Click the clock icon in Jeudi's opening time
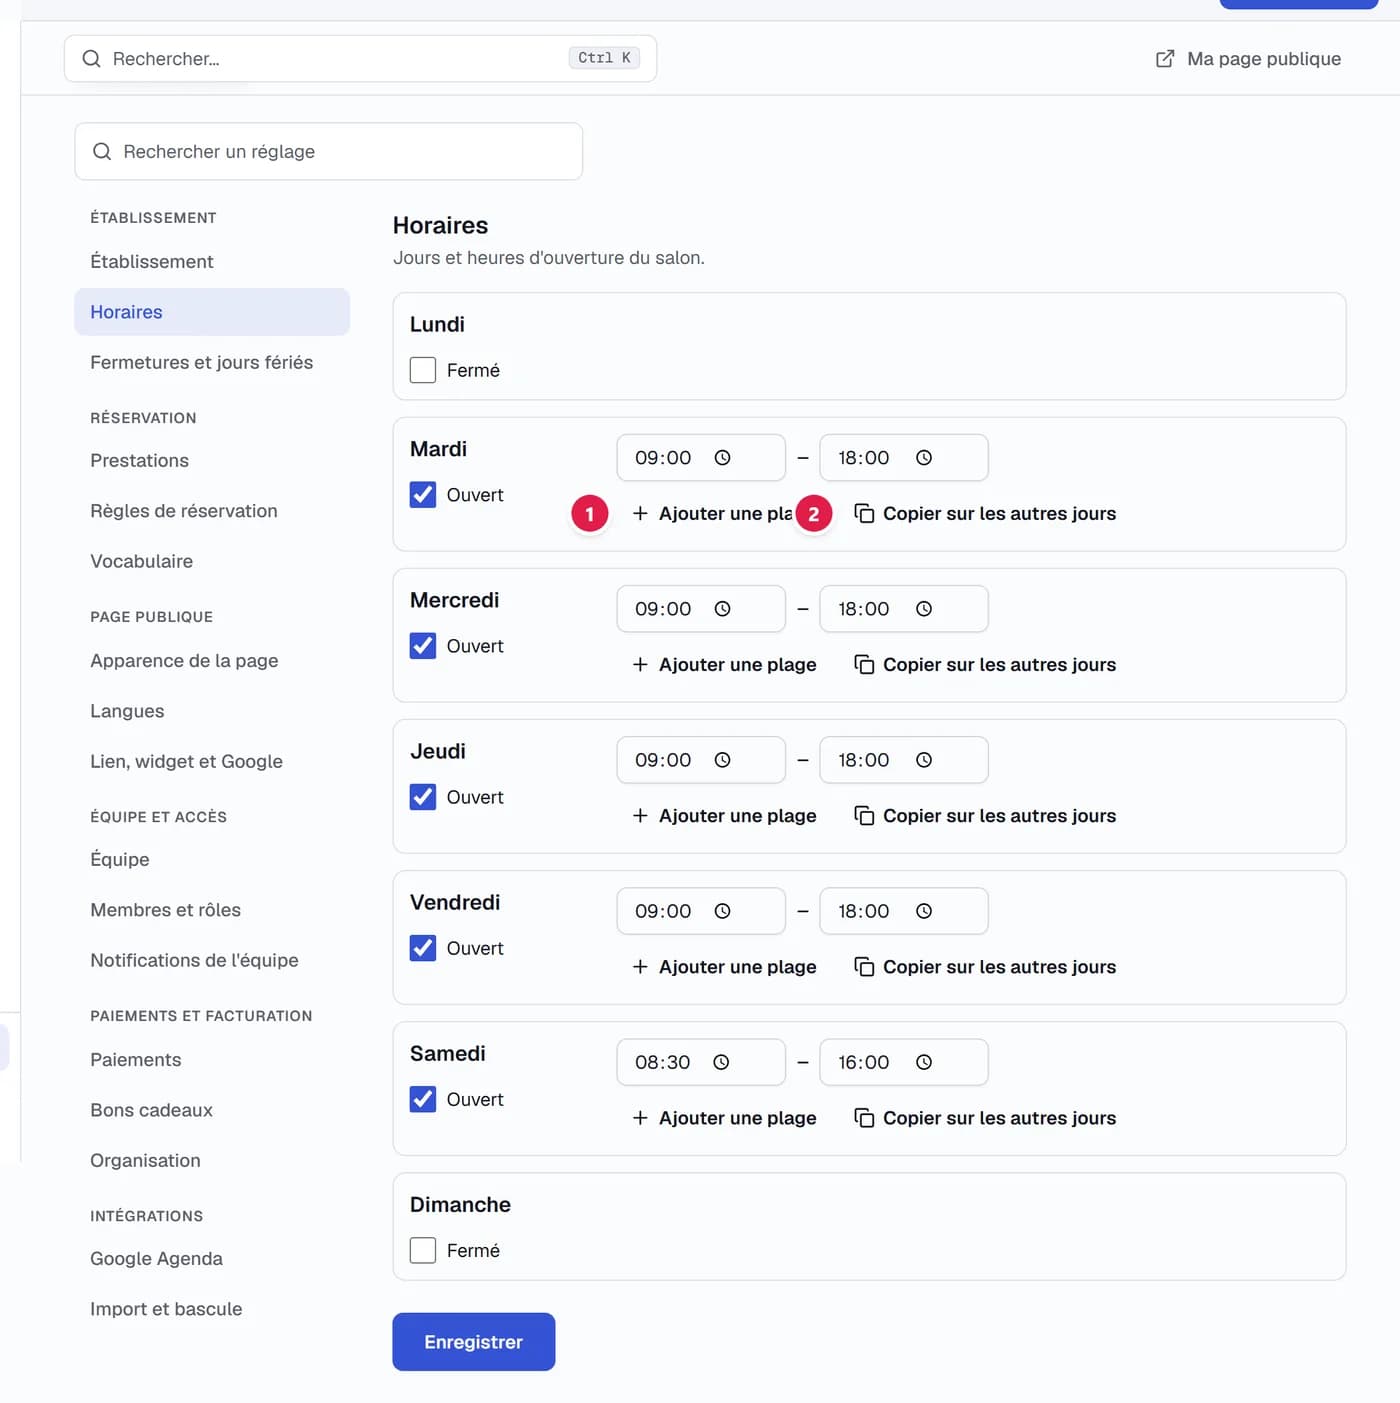 (722, 760)
